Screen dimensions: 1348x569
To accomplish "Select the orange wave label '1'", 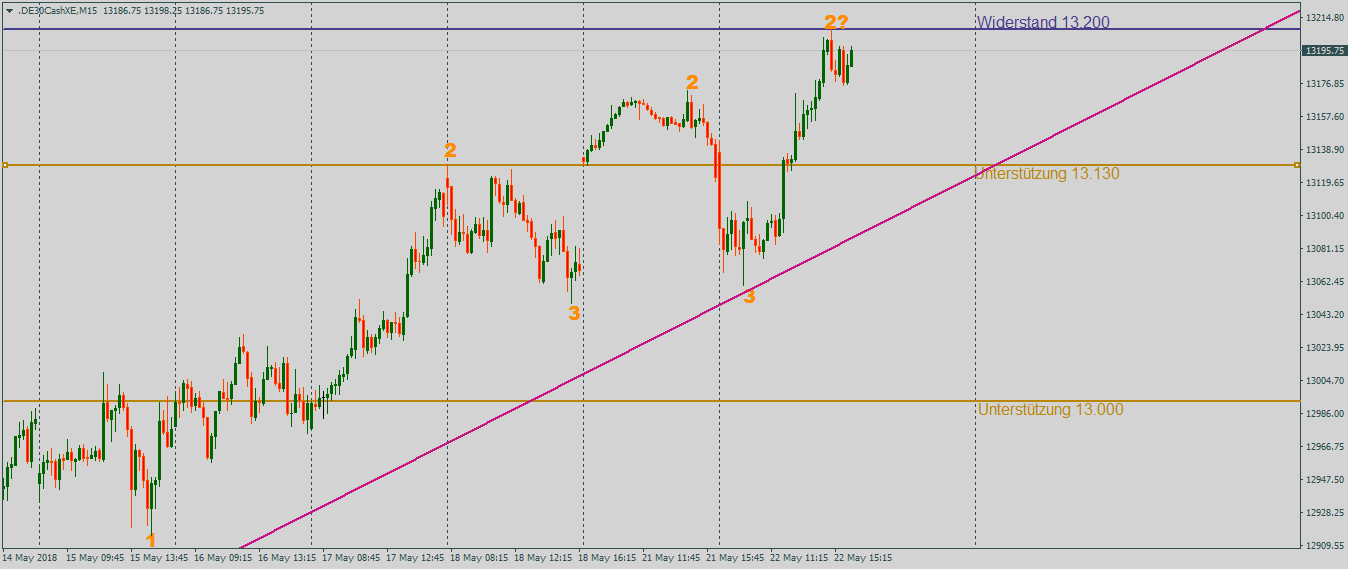I will click(151, 540).
